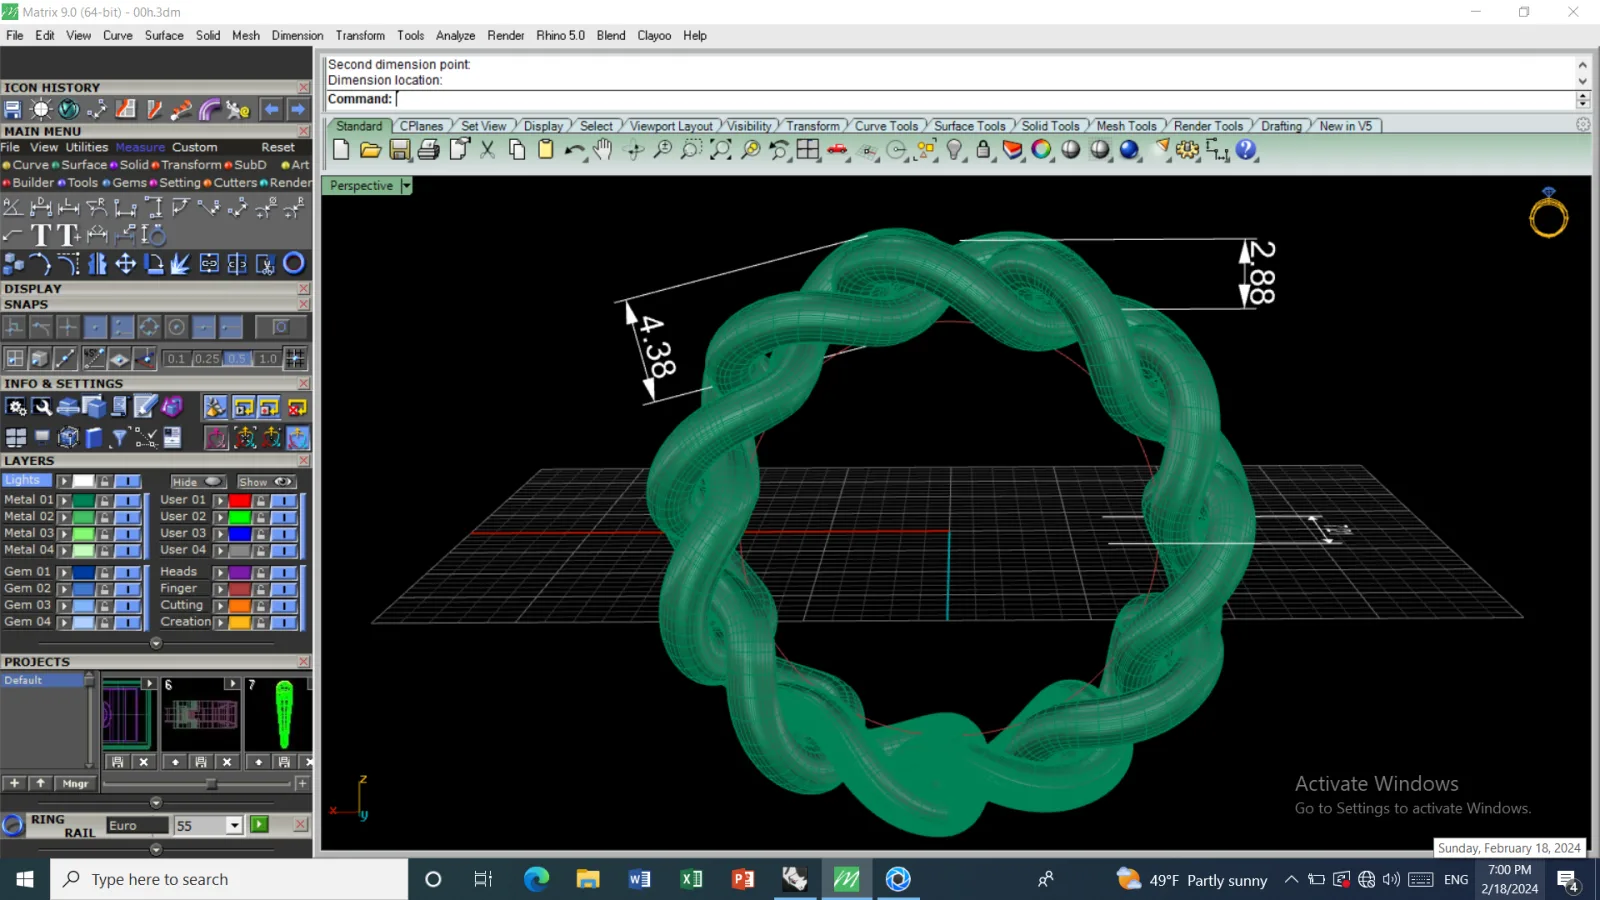Screen dimensions: 1600x900
Task: Open a file with the folder icon
Action: [370, 150]
